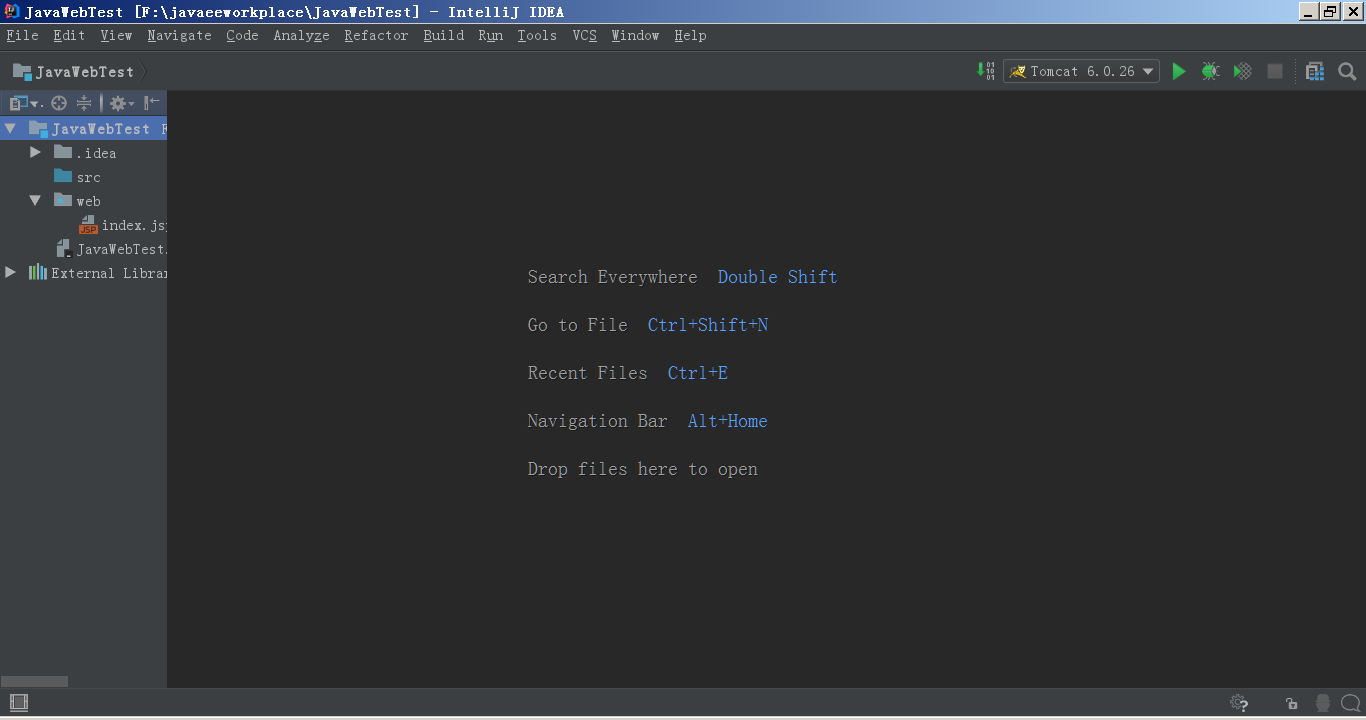Collapse all nodes in the Project panel
1366x720 pixels.
click(x=84, y=103)
